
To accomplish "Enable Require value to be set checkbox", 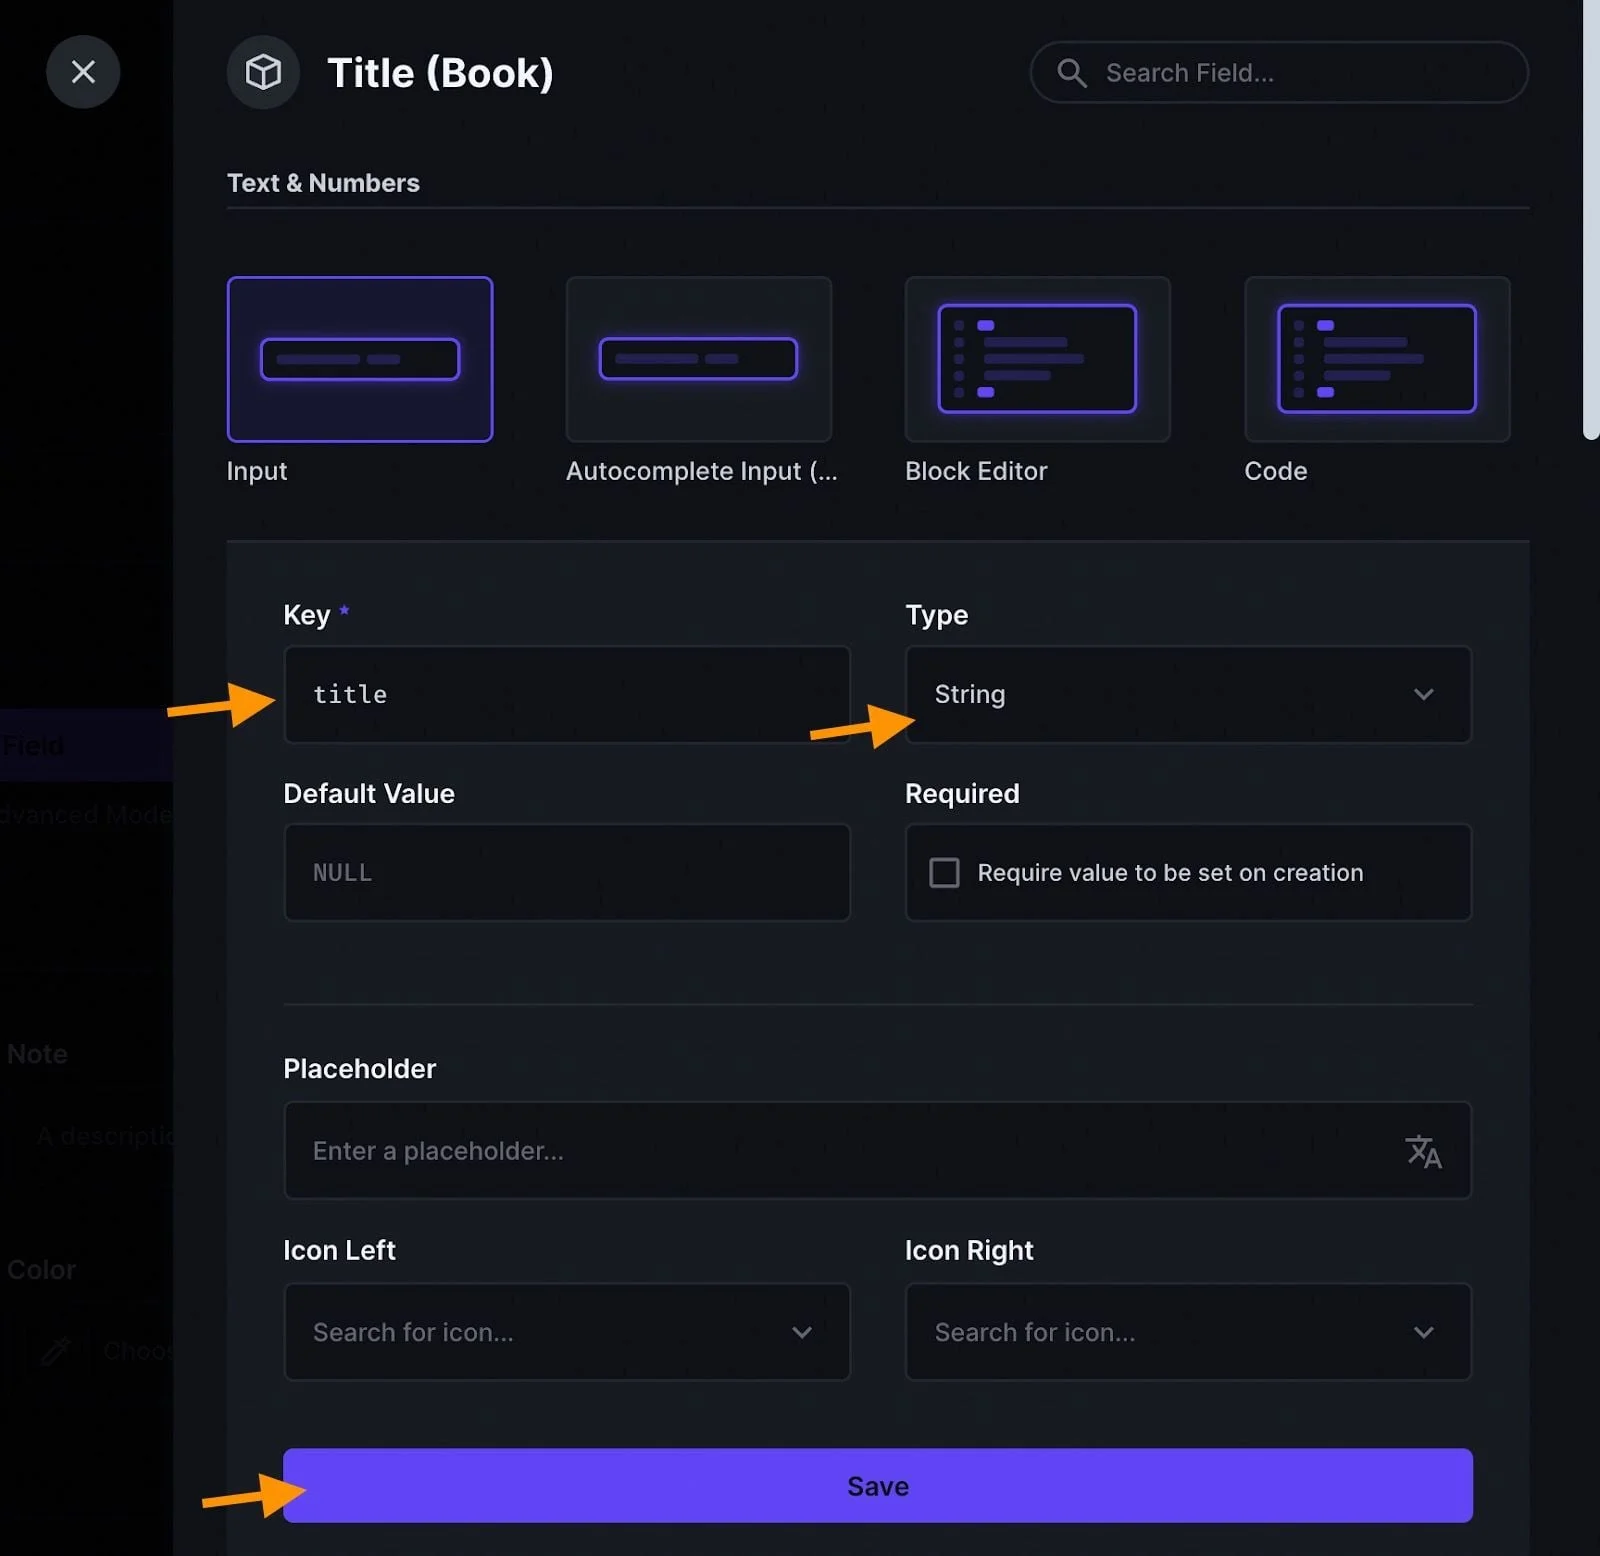I will pyautogui.click(x=944, y=873).
